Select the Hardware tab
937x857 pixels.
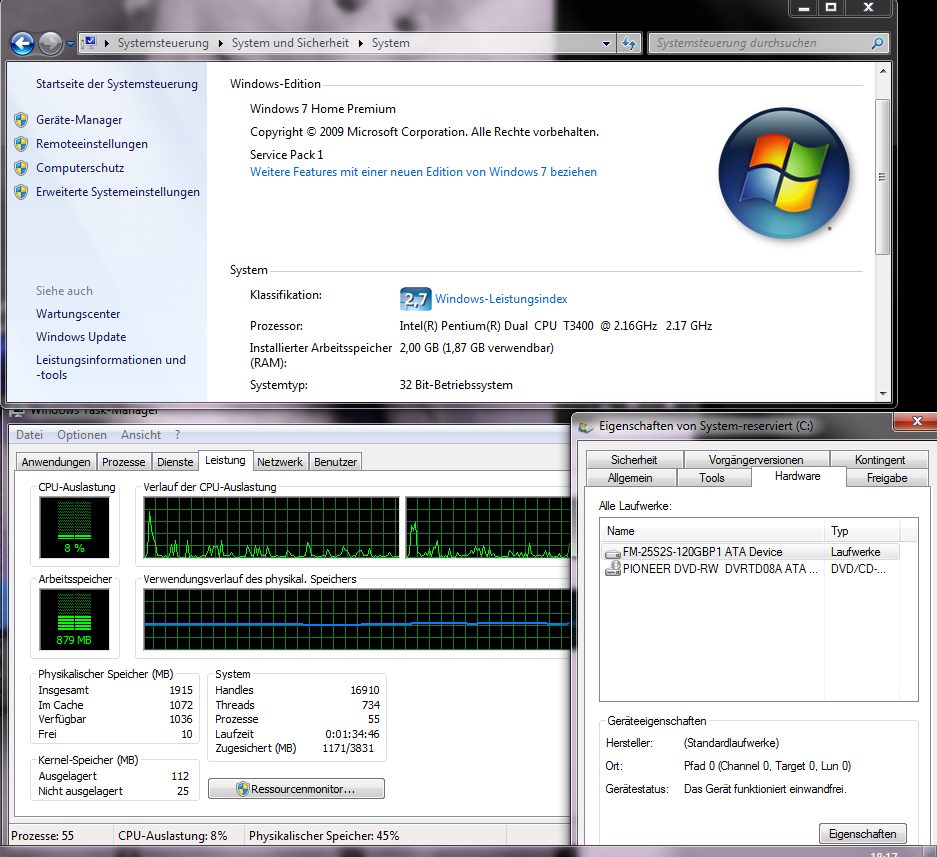coord(798,476)
